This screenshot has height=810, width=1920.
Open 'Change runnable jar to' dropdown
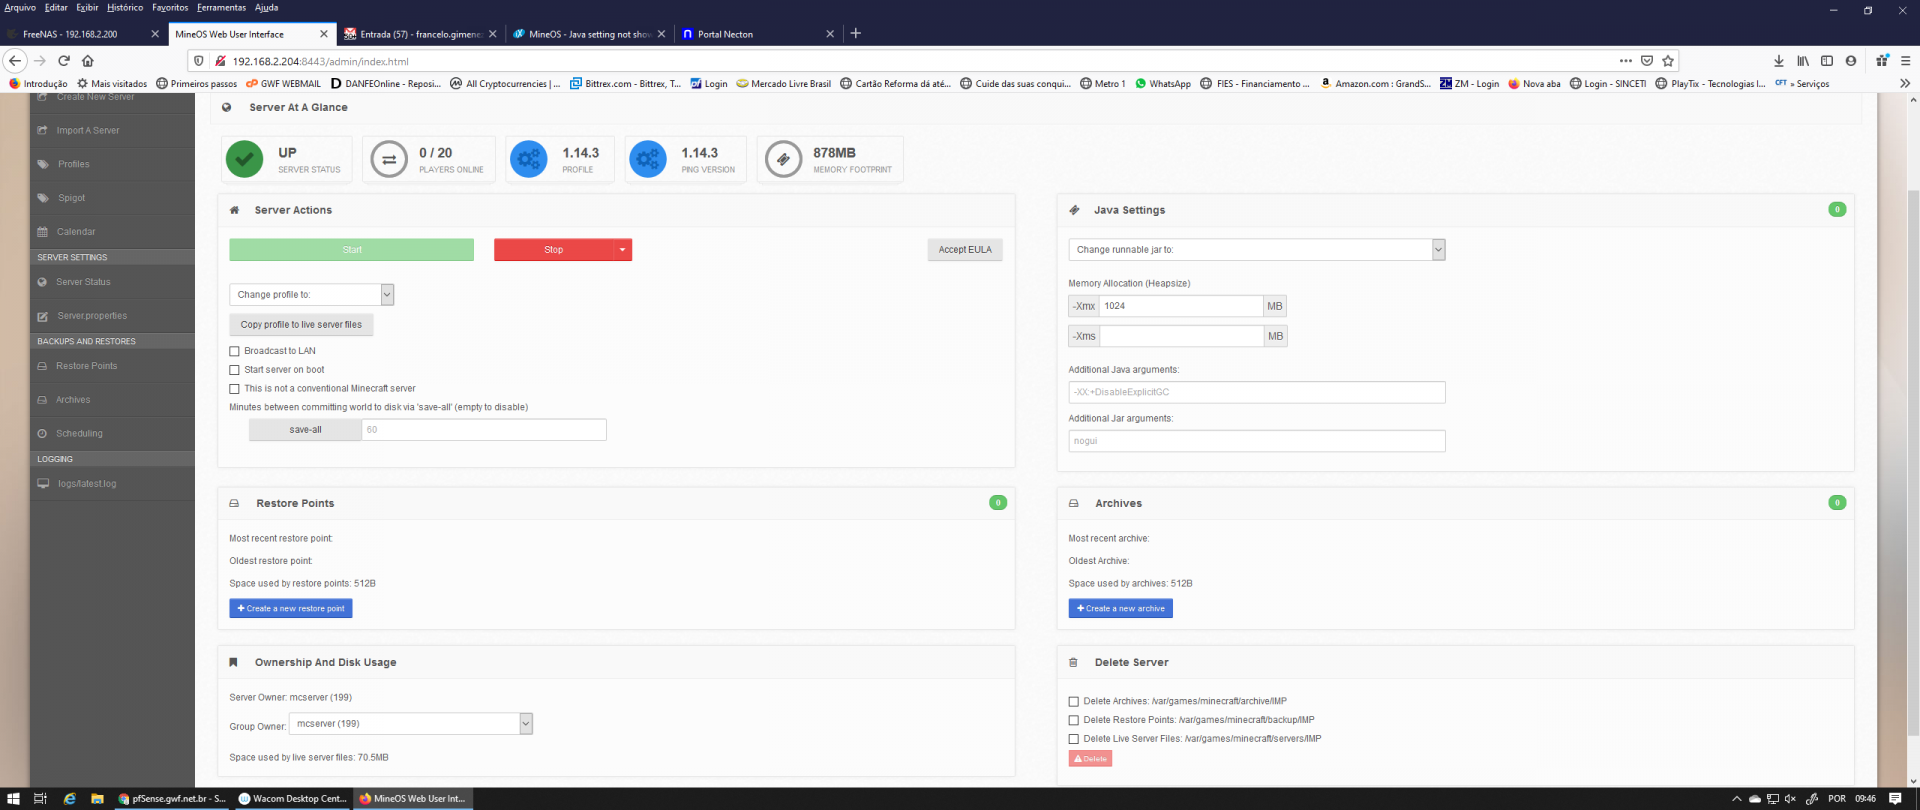[1257, 250]
